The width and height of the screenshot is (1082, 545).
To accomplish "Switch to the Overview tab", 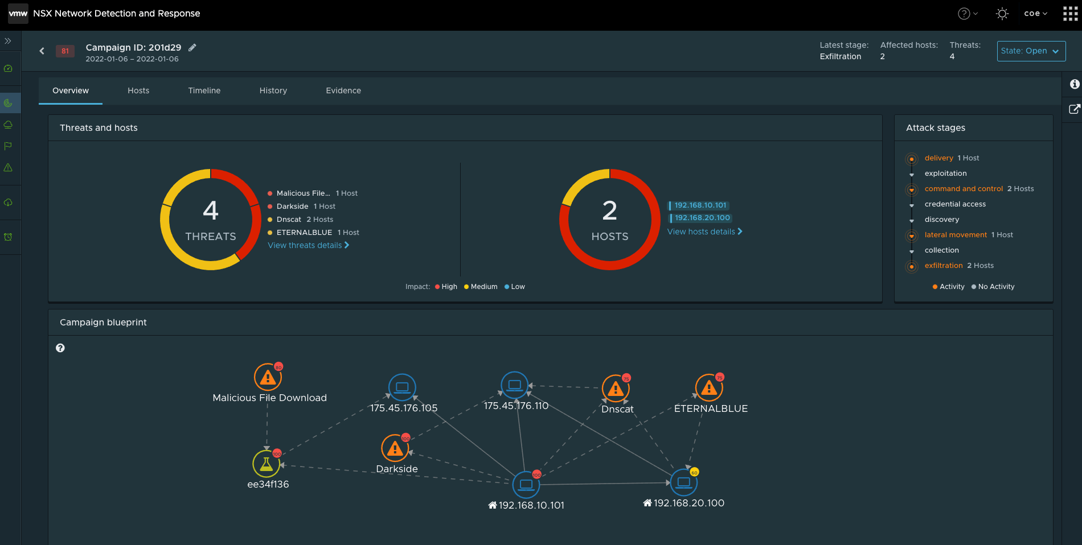I will tap(70, 90).
